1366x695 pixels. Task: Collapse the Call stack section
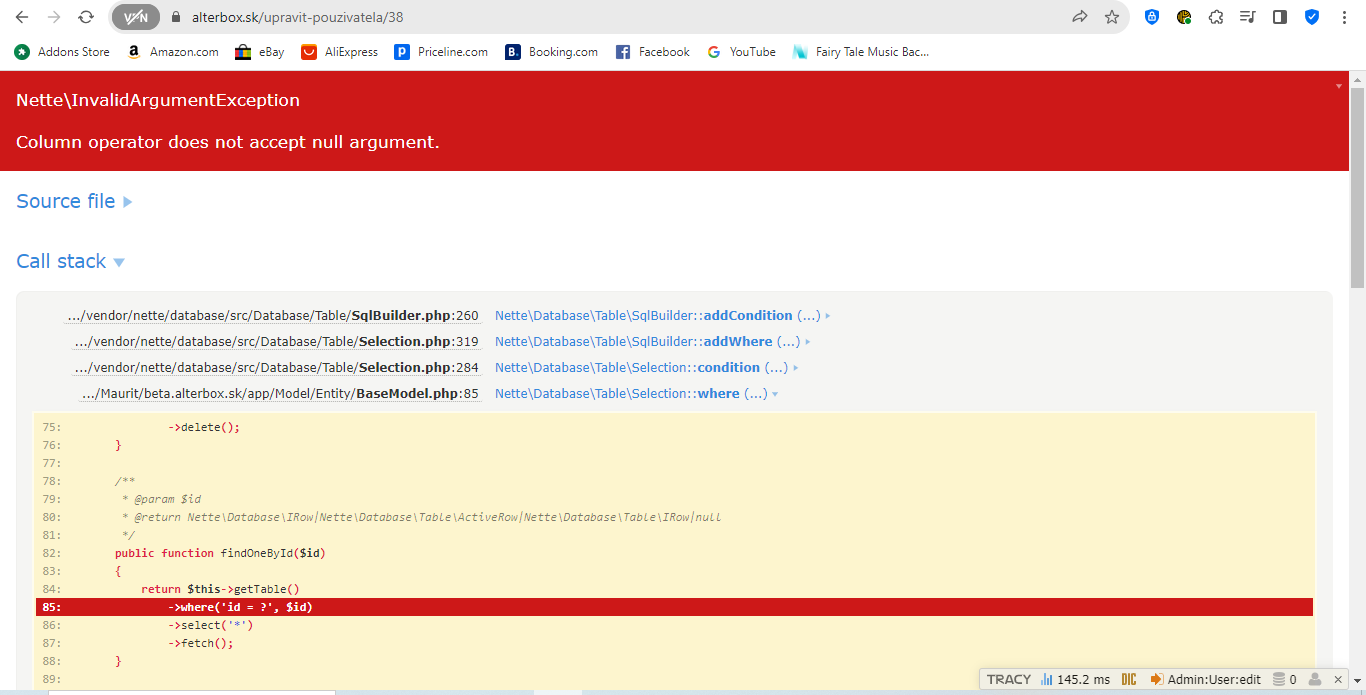pyautogui.click(x=70, y=261)
